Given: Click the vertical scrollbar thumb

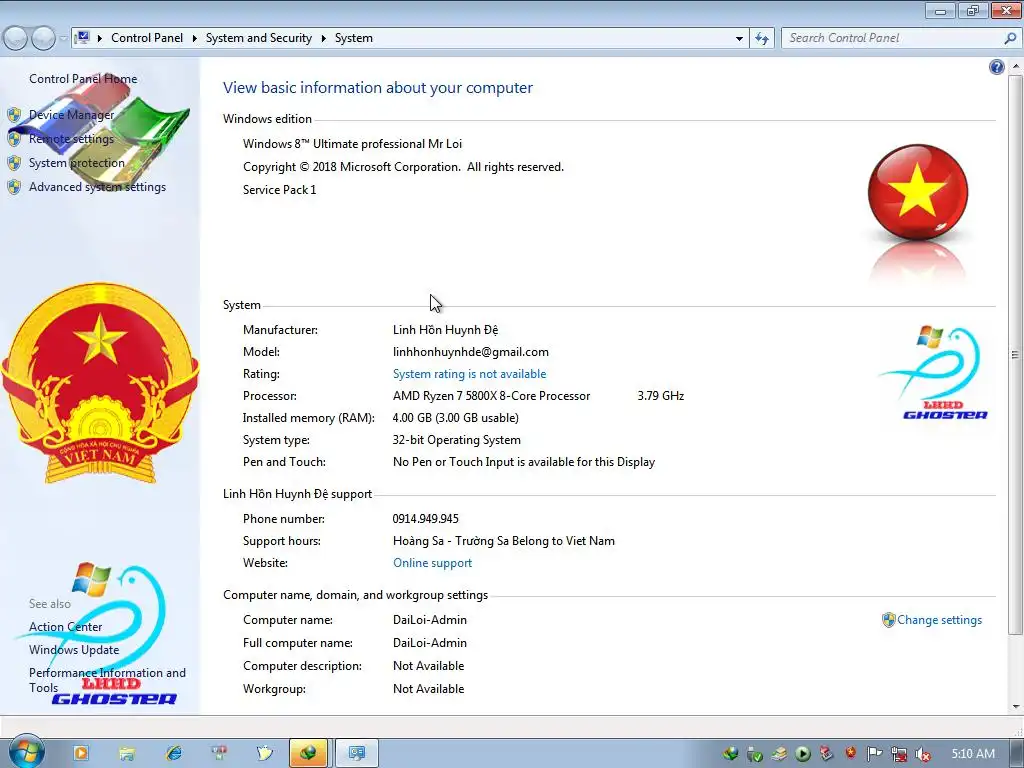Looking at the screenshot, I should coord(1015,354).
